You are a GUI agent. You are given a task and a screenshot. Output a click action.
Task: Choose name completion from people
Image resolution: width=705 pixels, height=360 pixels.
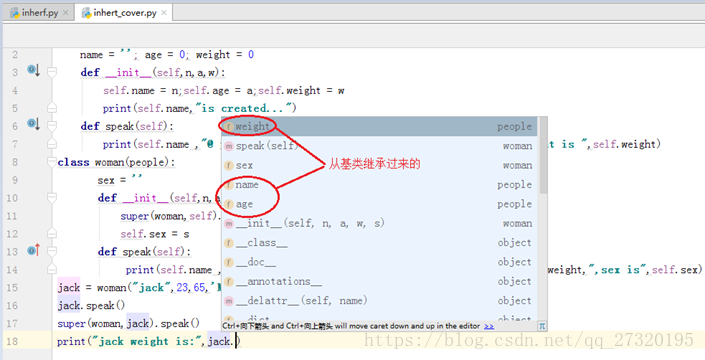(x=379, y=185)
